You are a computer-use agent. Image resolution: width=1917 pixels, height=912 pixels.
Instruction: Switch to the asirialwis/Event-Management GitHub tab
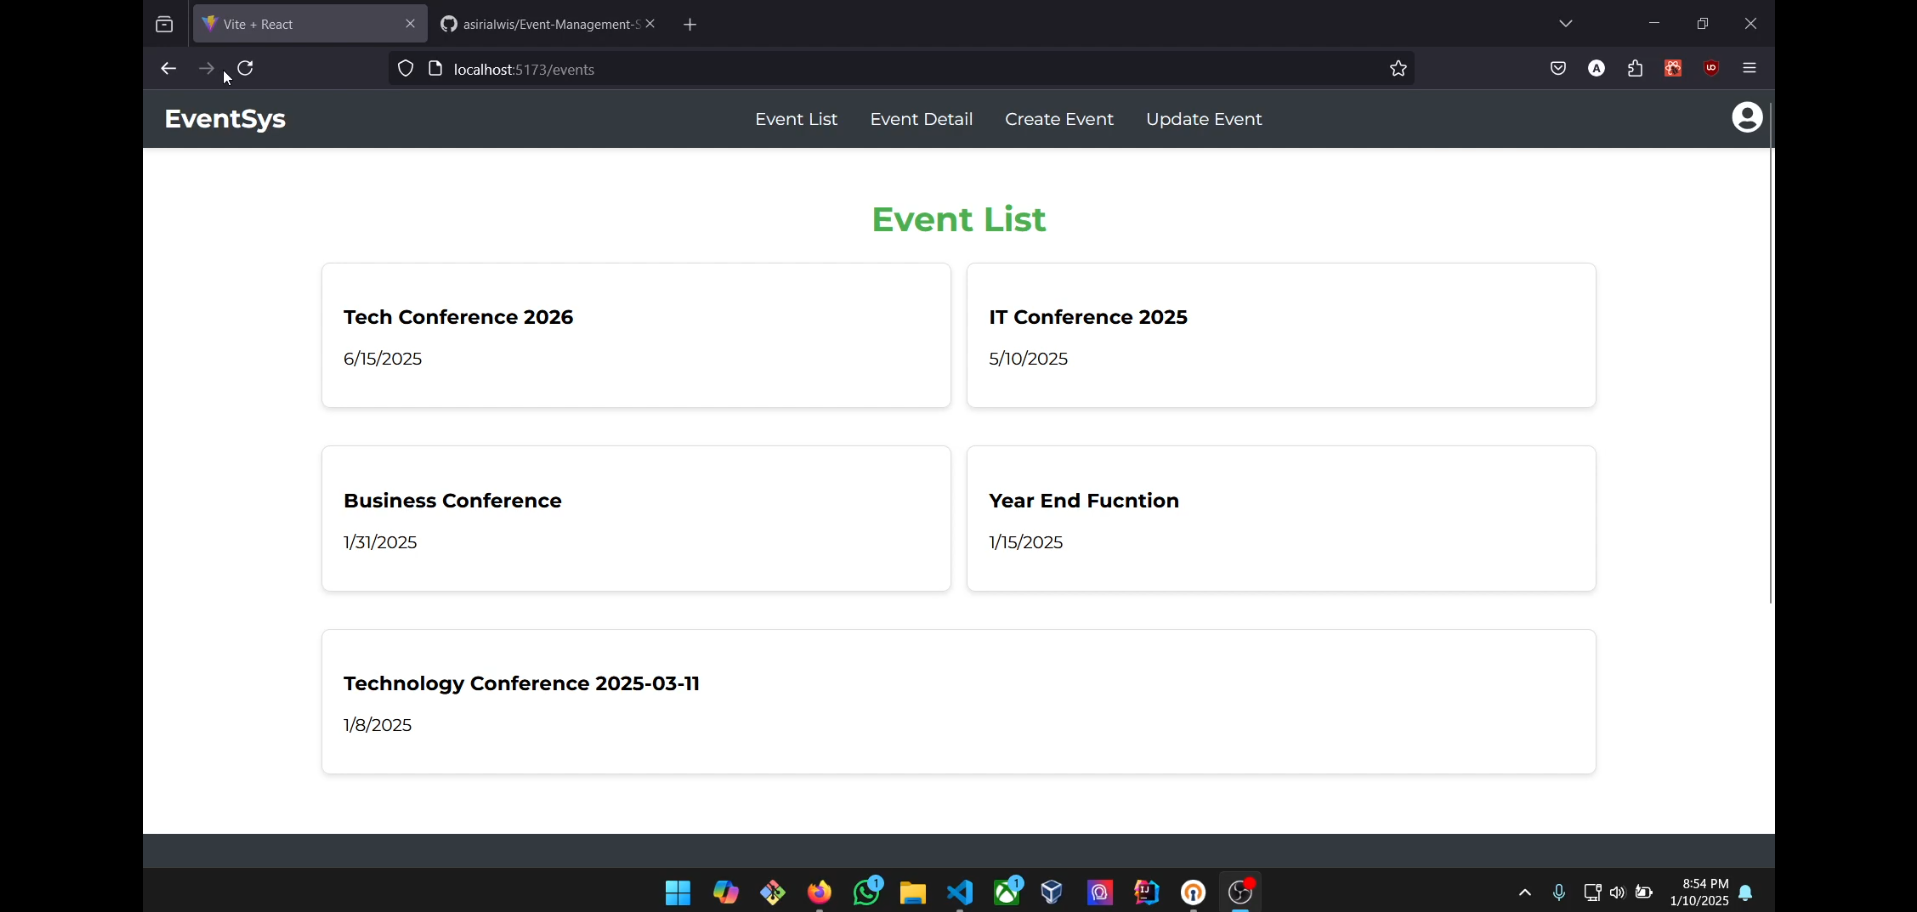click(547, 24)
